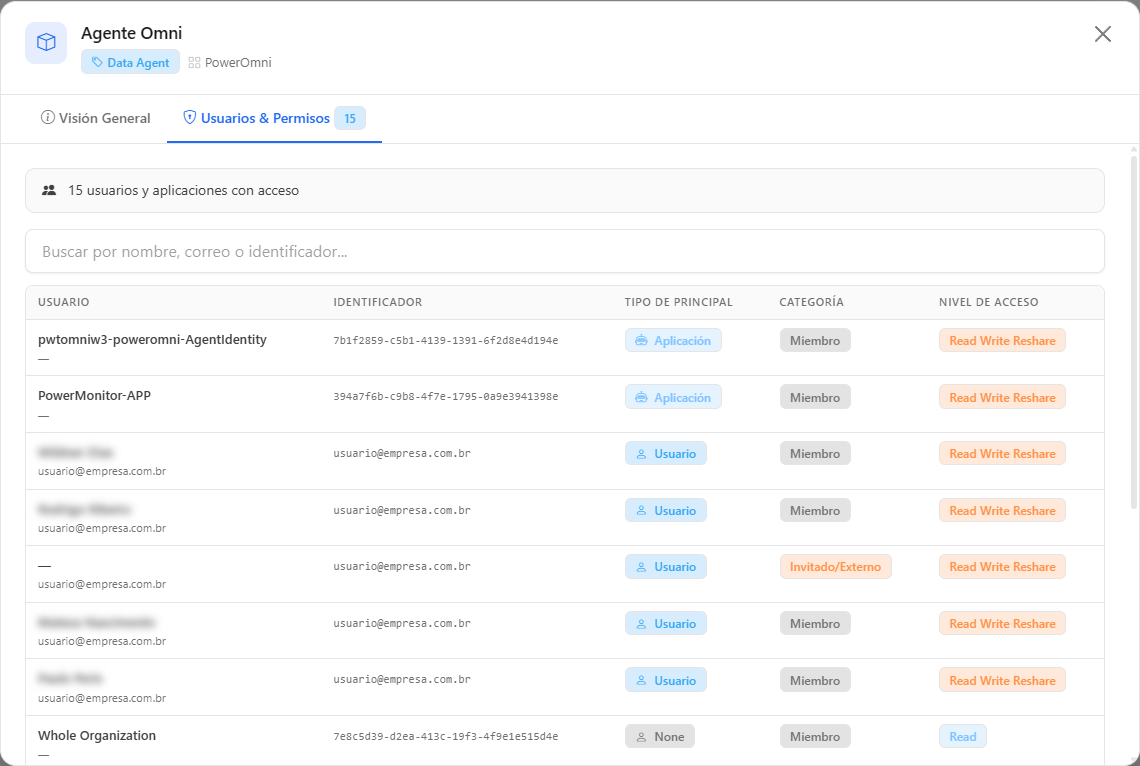The width and height of the screenshot is (1140, 766).
Task: Click the '15 usuarios y aplicaciones con acceso' text
Action: 183,190
